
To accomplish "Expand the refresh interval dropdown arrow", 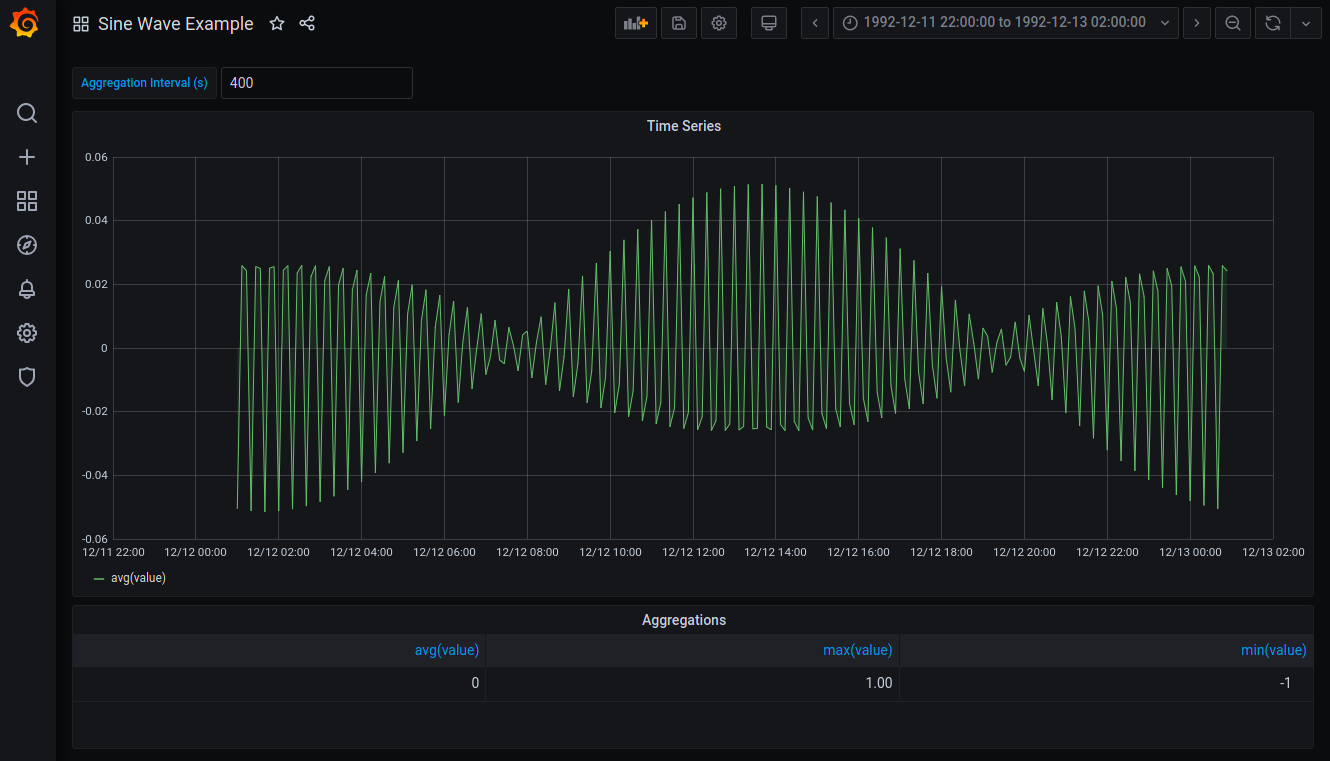I will [1306, 23].
